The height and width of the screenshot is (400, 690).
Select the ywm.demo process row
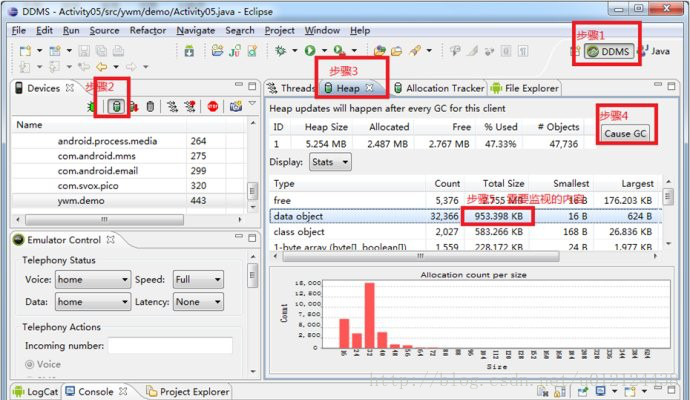point(128,201)
